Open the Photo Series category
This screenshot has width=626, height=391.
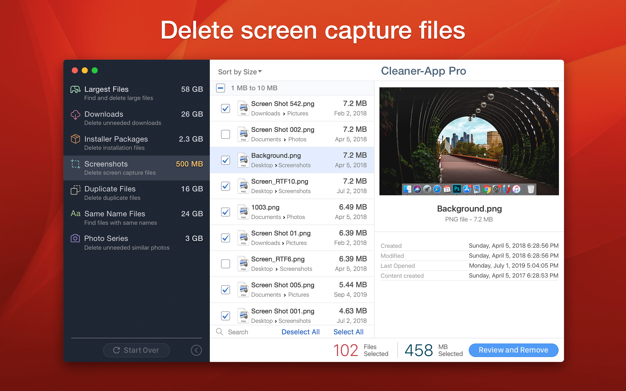coord(137,242)
